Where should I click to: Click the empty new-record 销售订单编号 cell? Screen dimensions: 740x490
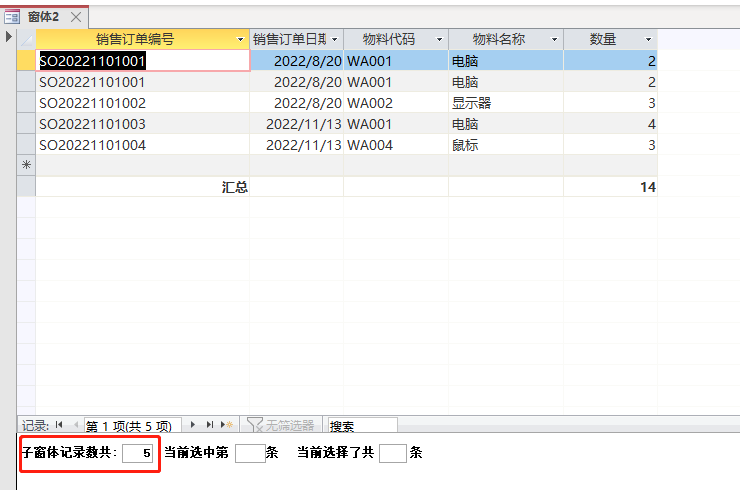[x=143, y=165]
